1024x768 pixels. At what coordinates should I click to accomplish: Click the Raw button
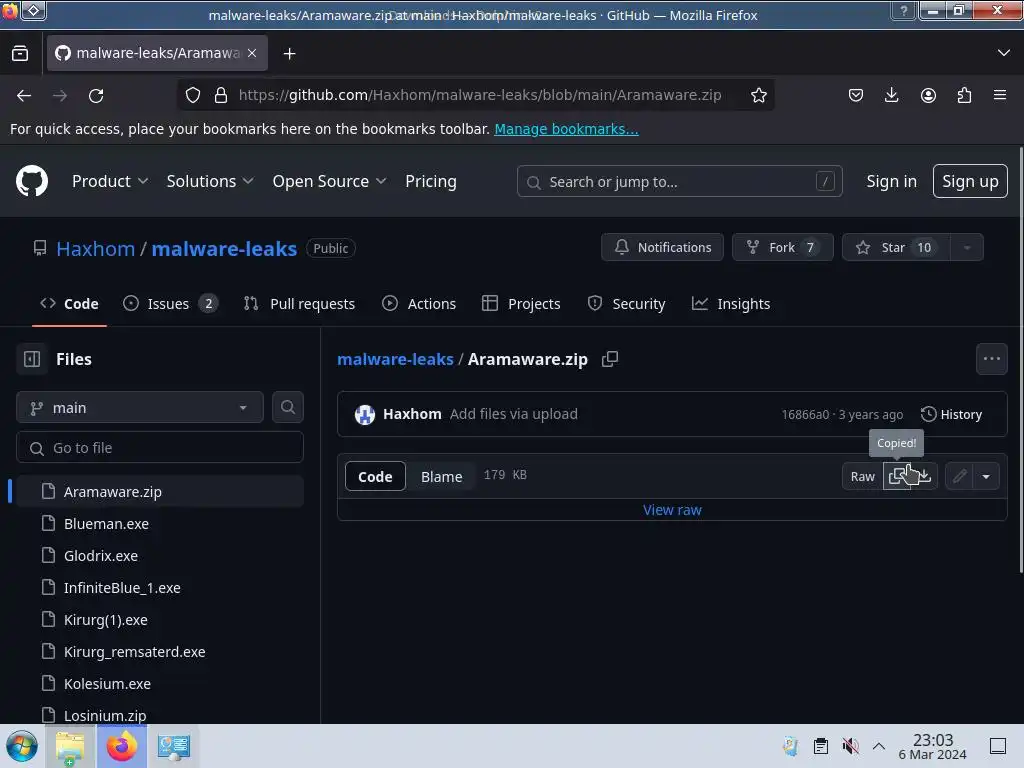pos(862,476)
